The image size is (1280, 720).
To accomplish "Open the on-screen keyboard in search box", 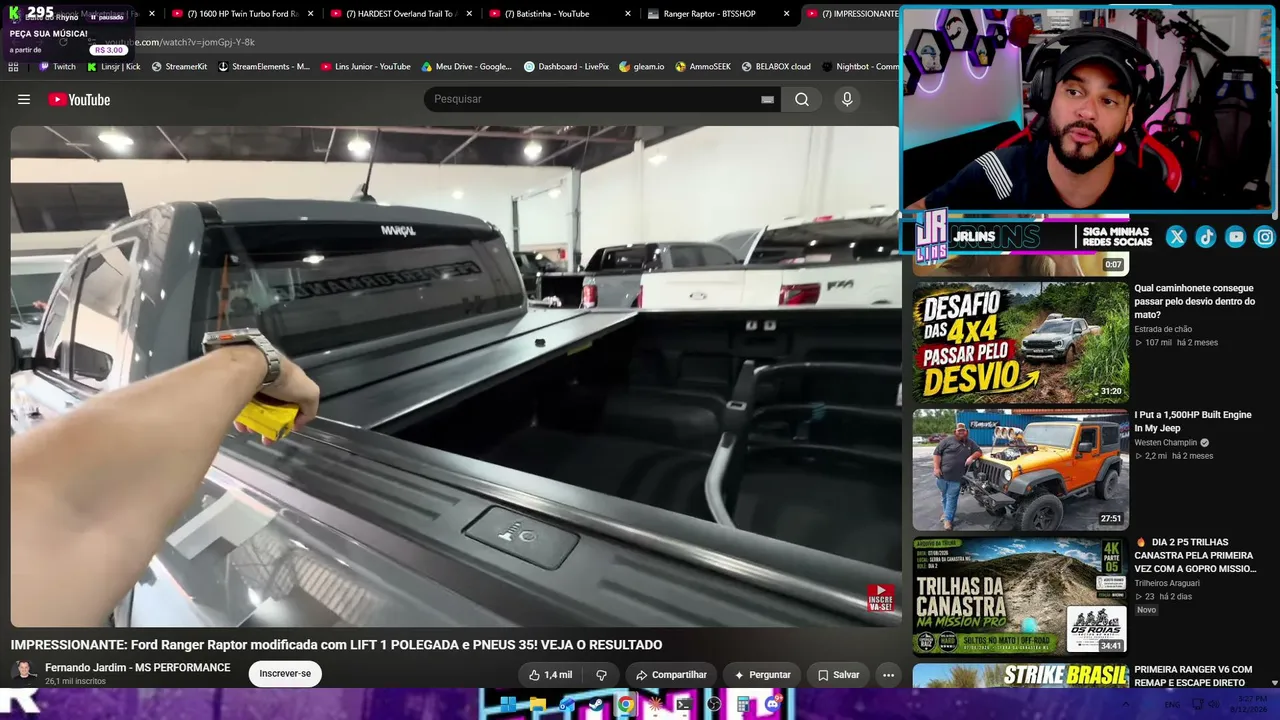I will pos(767,99).
